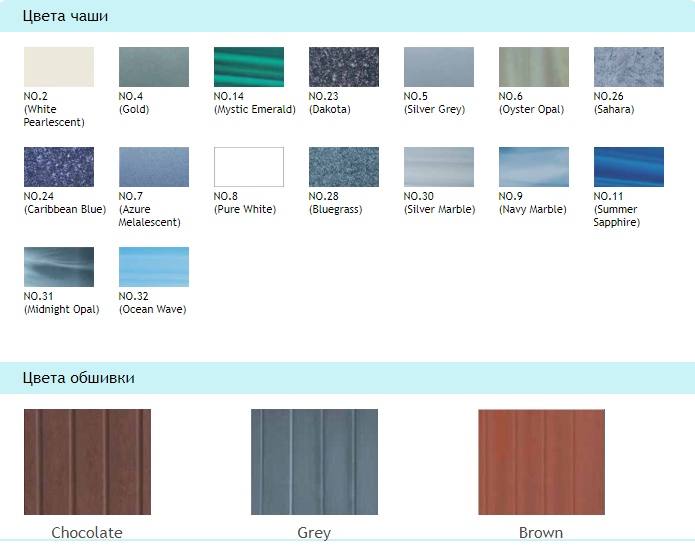Click the 'NO.6 (Oyster Opal)' label
The image size is (695, 555).
tap(531, 103)
